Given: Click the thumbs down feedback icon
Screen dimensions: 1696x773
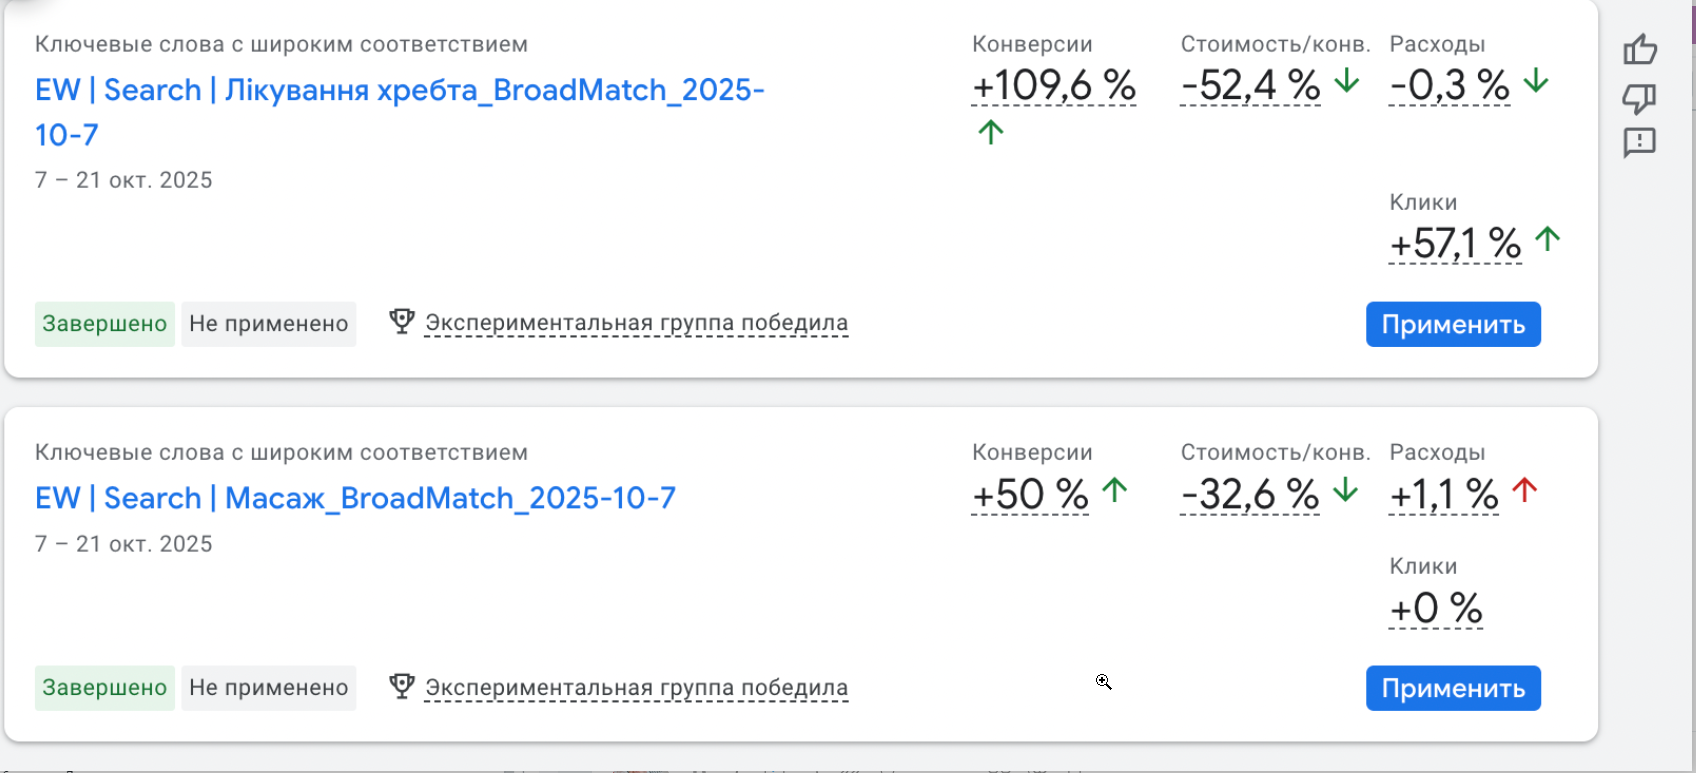Looking at the screenshot, I should tap(1640, 97).
